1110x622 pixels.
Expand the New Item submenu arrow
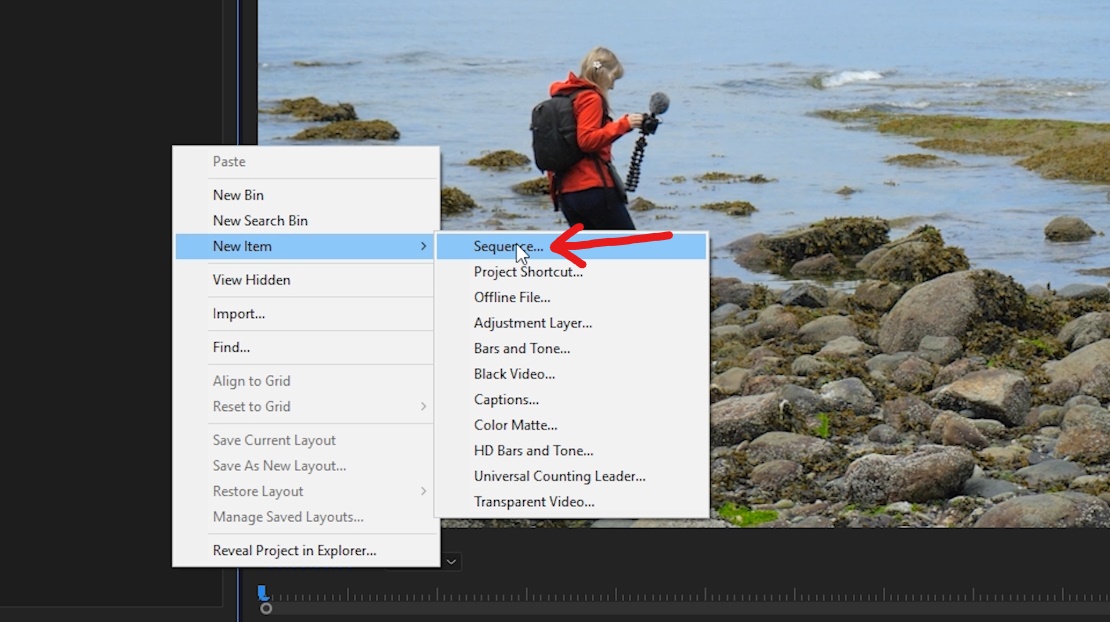coord(423,246)
